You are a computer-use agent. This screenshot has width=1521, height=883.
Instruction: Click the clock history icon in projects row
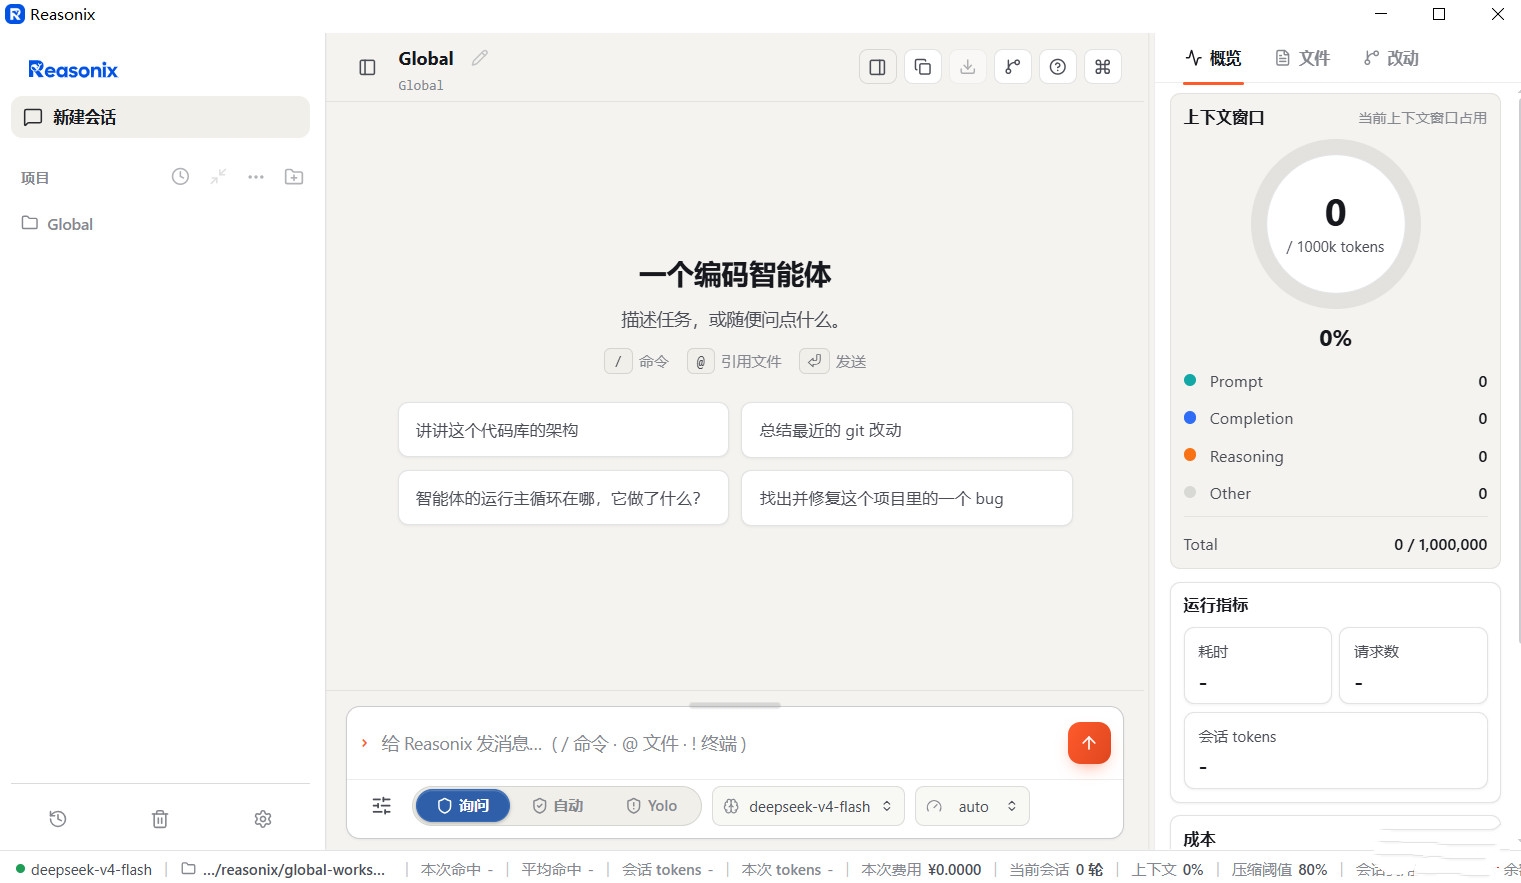180,177
